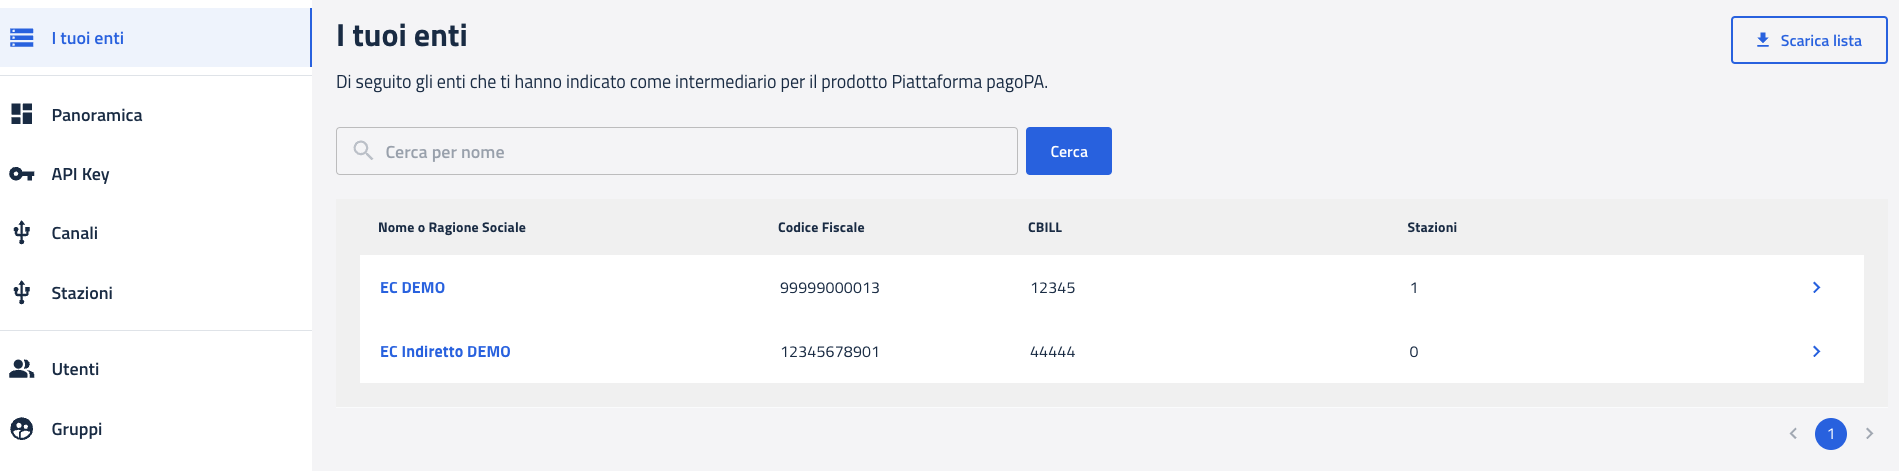
Task: Open the Stazioni menu item
Action: pyautogui.click(x=82, y=293)
